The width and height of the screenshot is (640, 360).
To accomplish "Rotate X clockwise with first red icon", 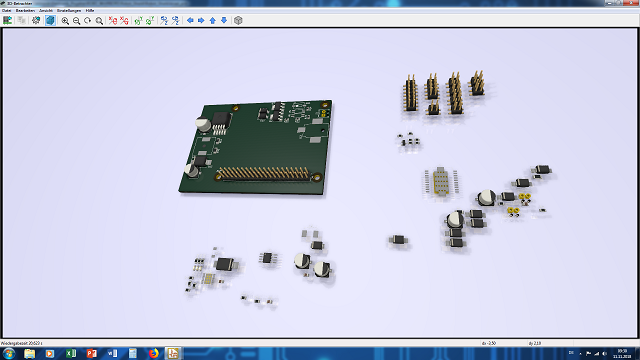I will pyautogui.click(x=113, y=20).
